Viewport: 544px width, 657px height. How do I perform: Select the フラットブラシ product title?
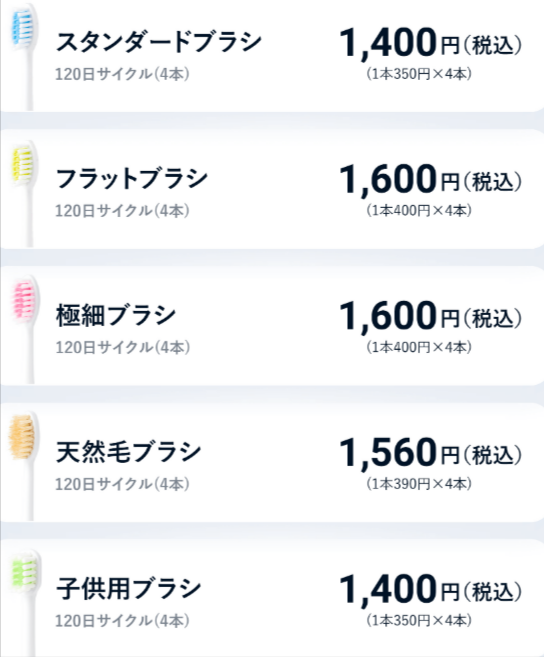coord(132,178)
